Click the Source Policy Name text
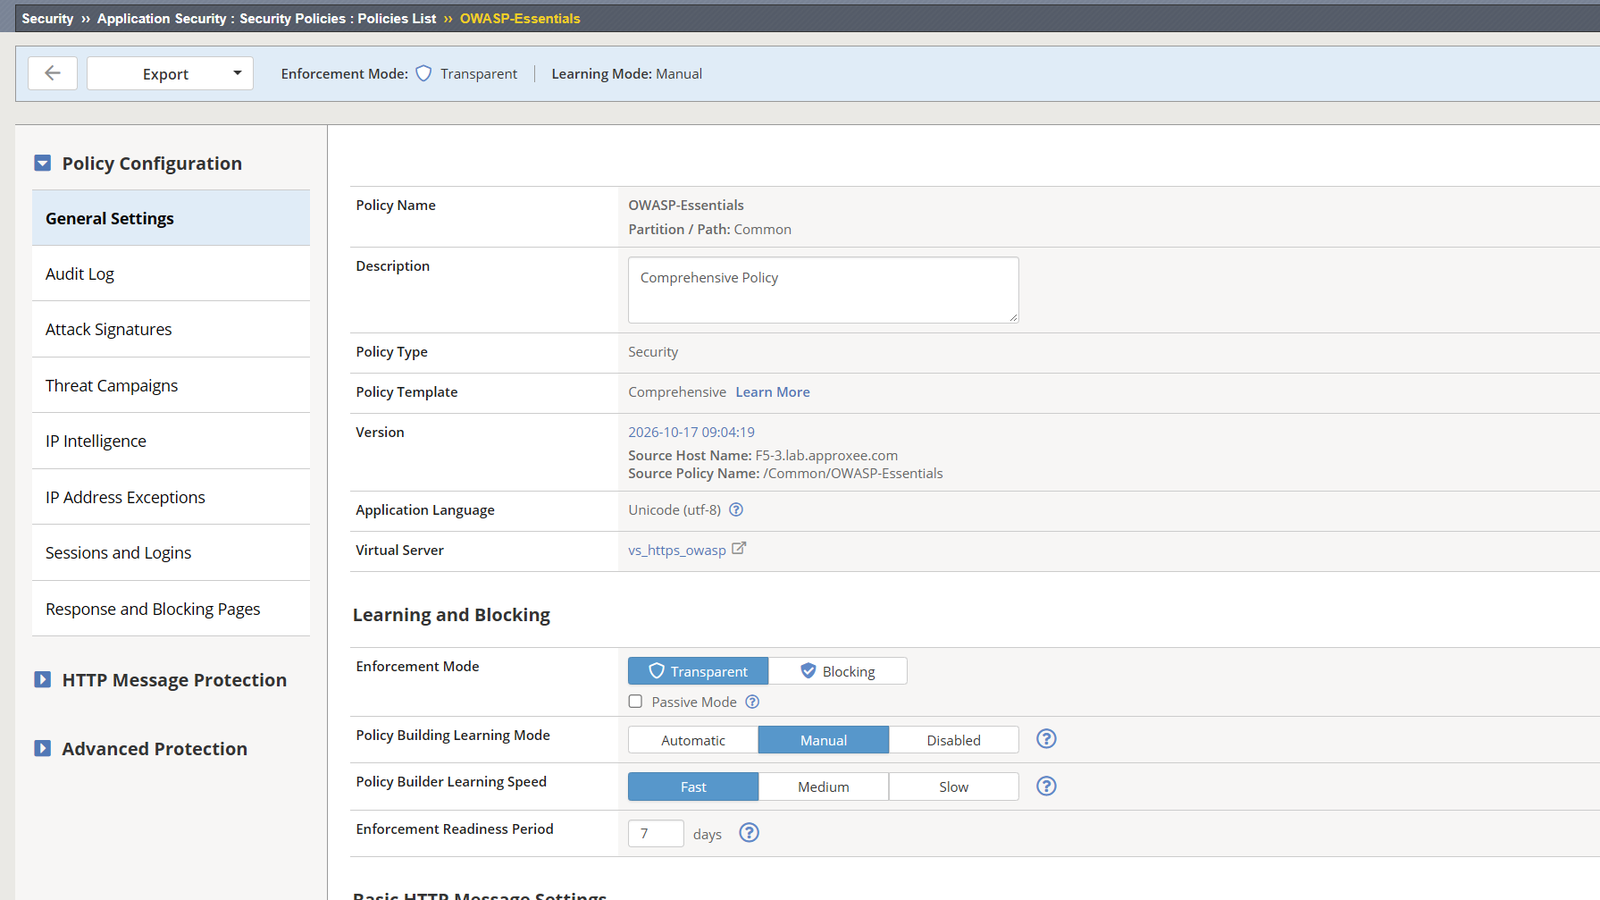 click(785, 473)
